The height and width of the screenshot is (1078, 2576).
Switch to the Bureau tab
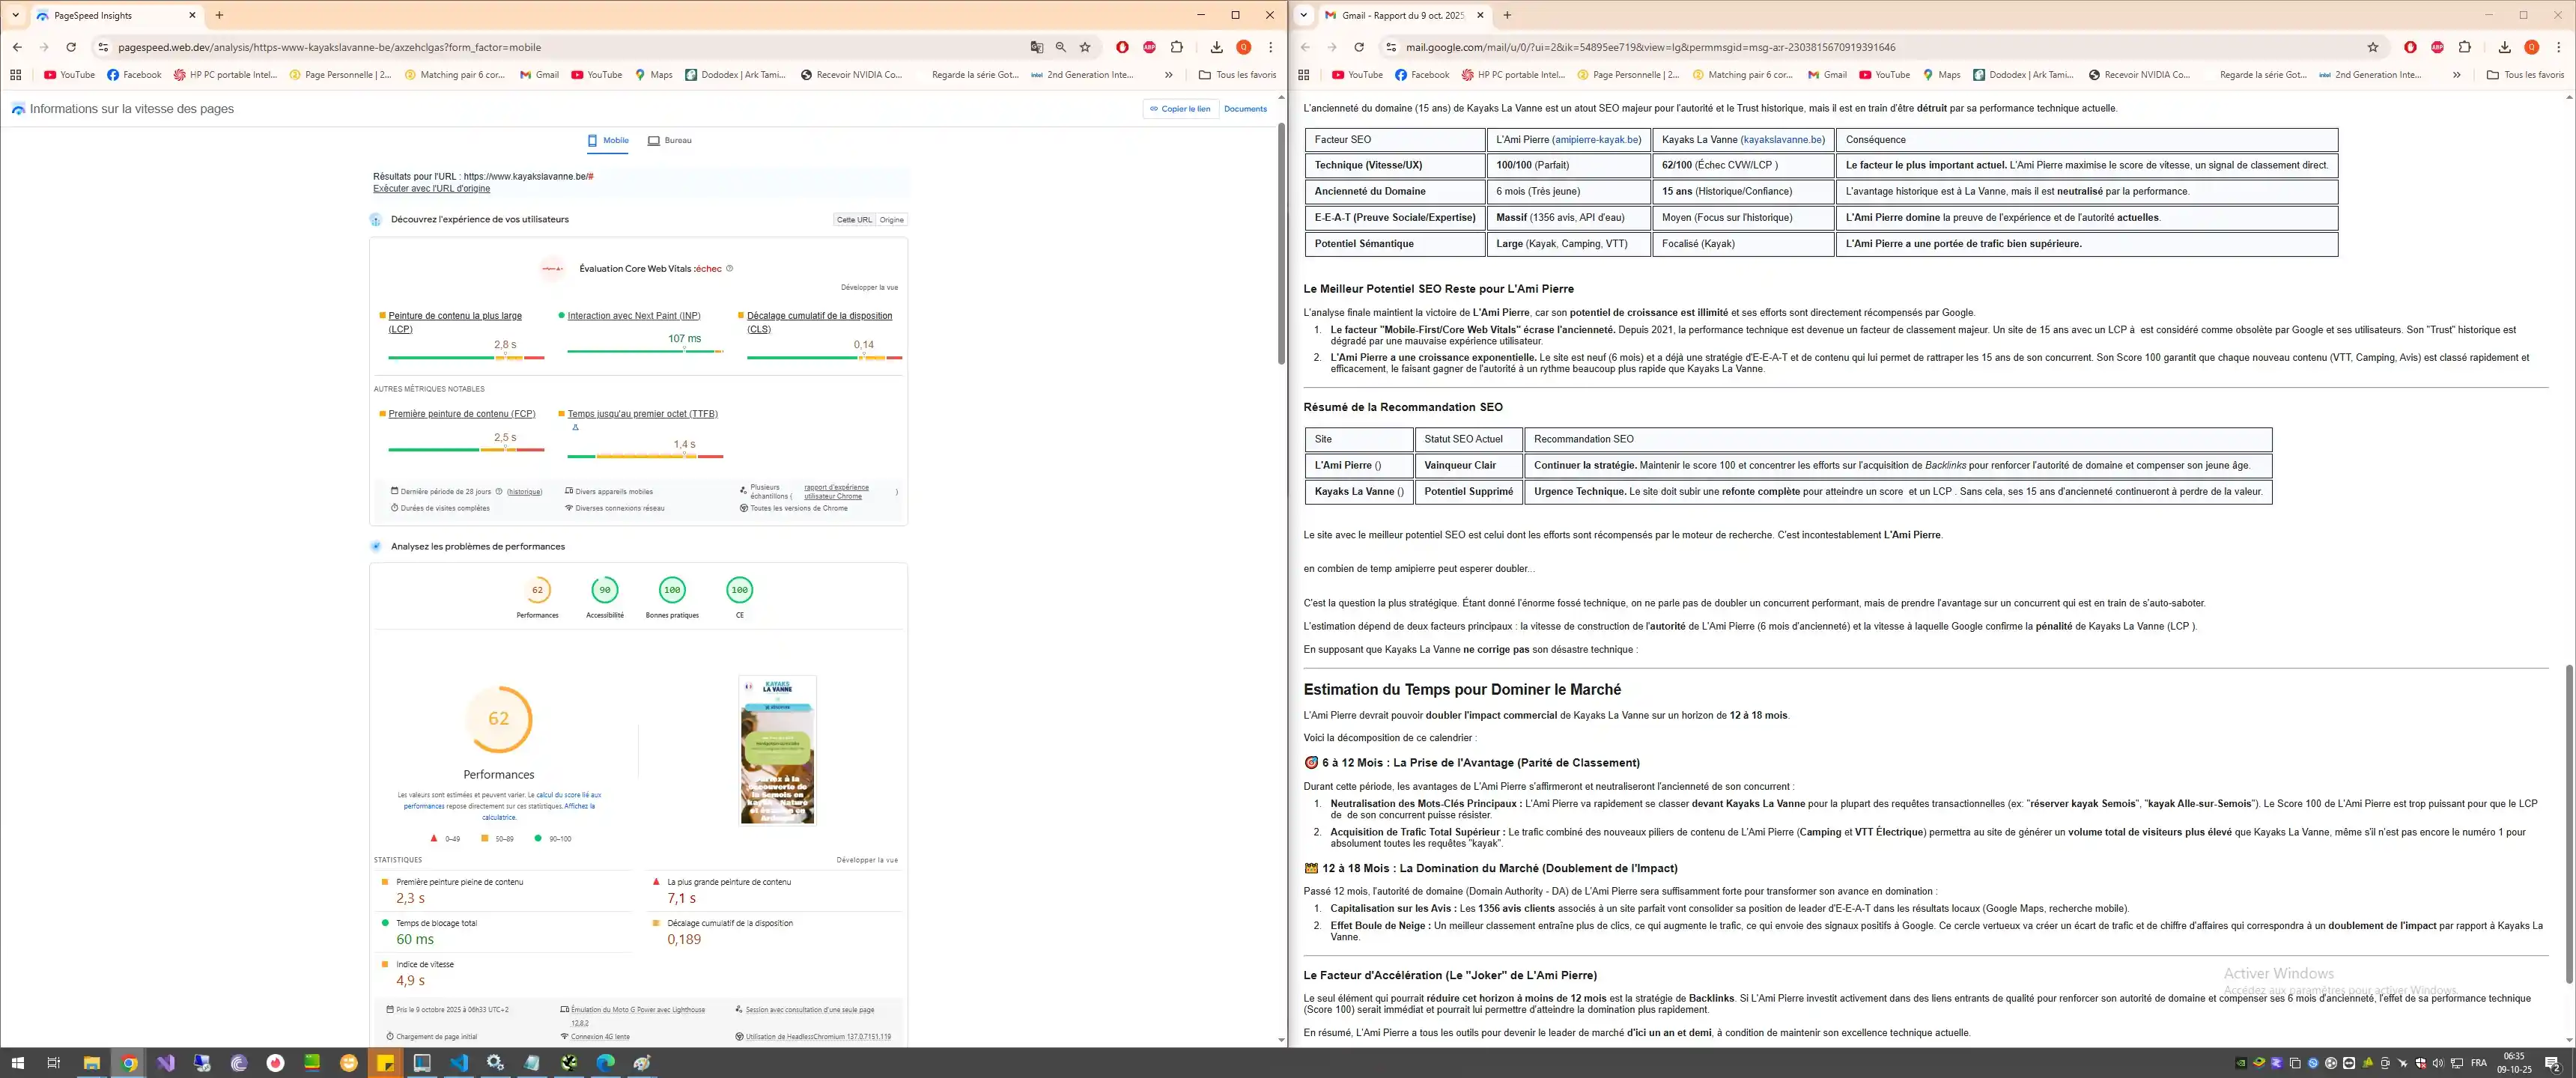669,141
